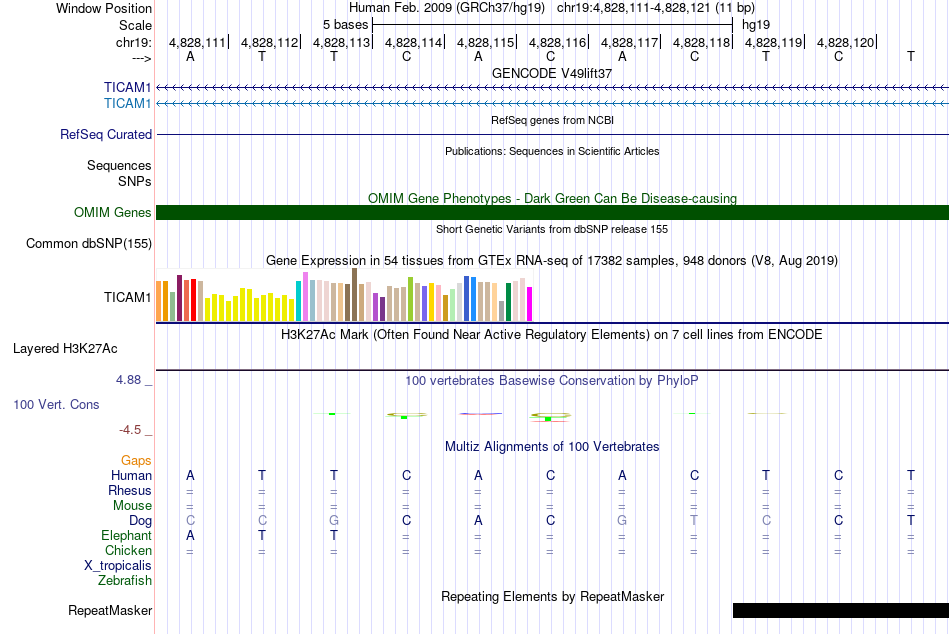Screen dimensions: 950x634
Task: Open the GTEx TICAM1 expression bar chart
Action: click(x=344, y=295)
